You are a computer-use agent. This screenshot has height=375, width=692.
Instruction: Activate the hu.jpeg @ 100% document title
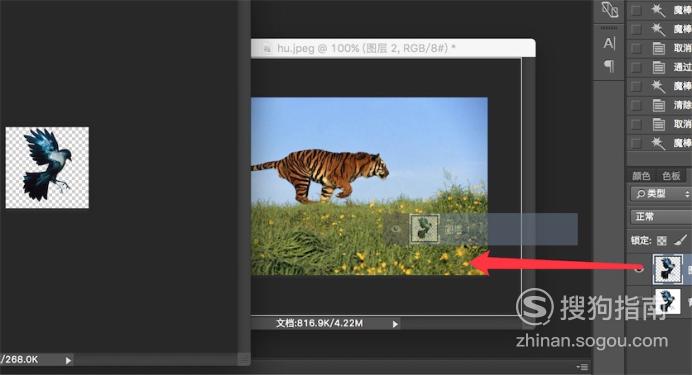click(x=366, y=48)
